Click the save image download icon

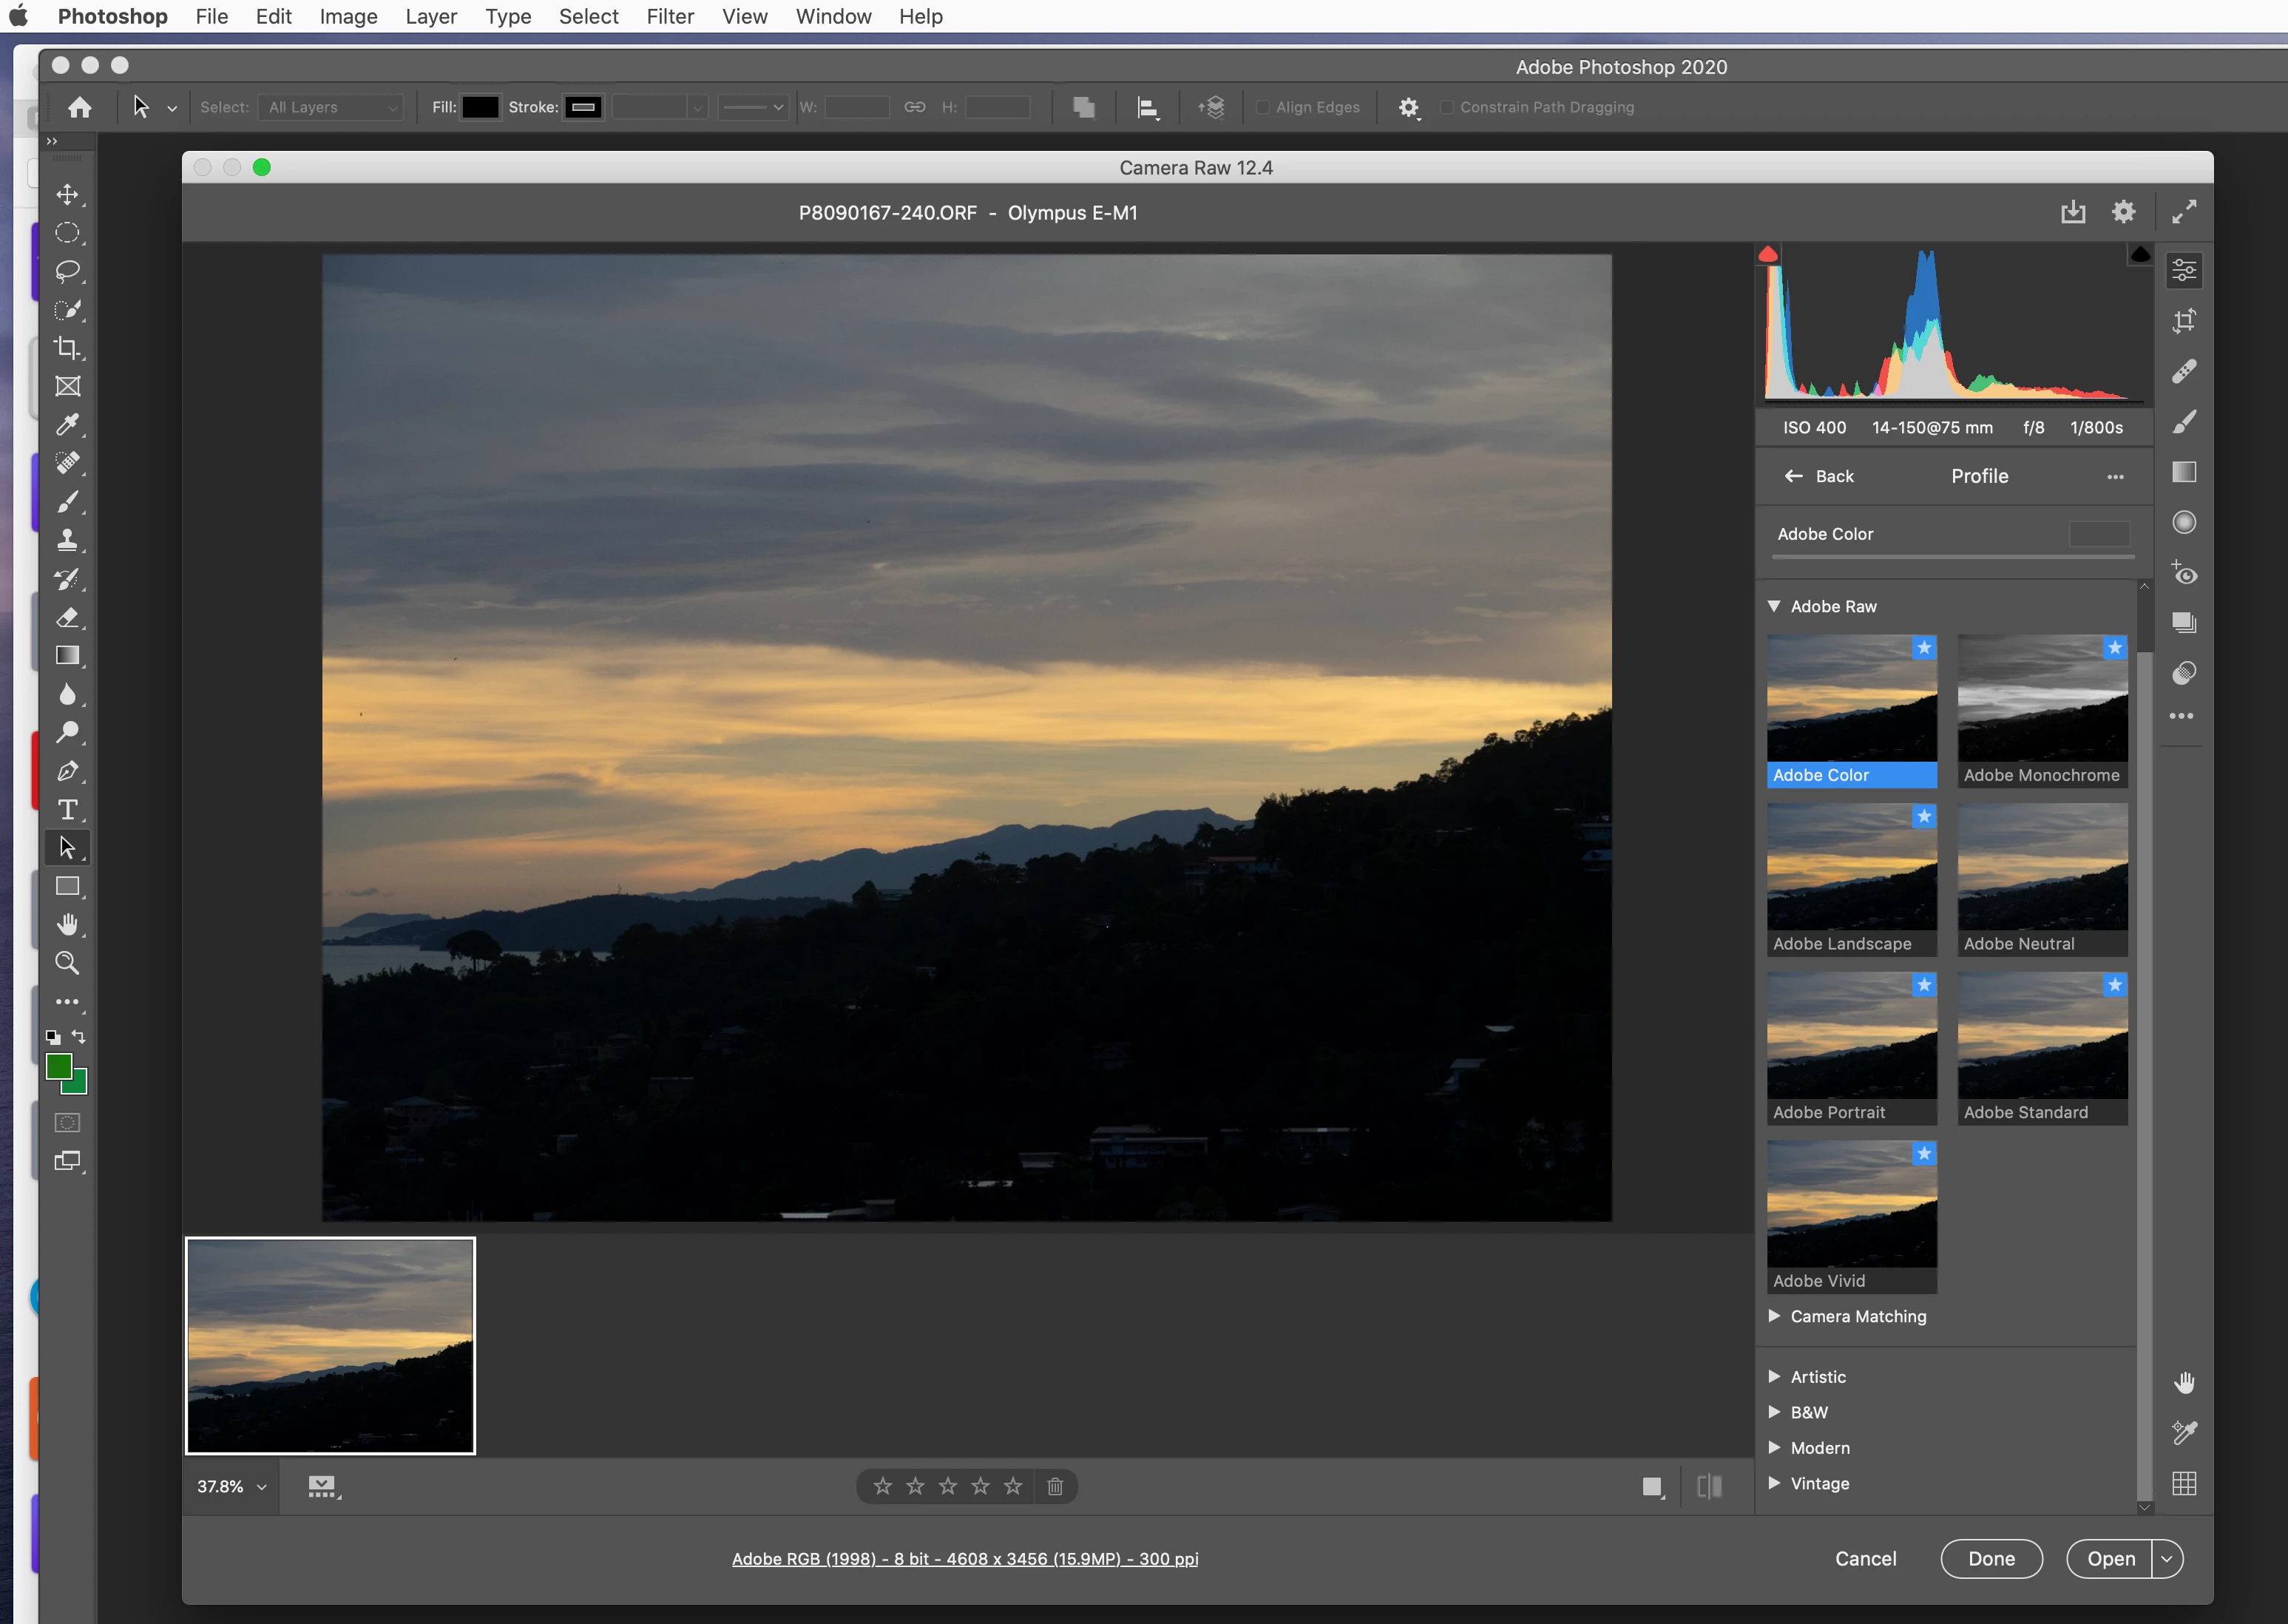(x=2073, y=212)
